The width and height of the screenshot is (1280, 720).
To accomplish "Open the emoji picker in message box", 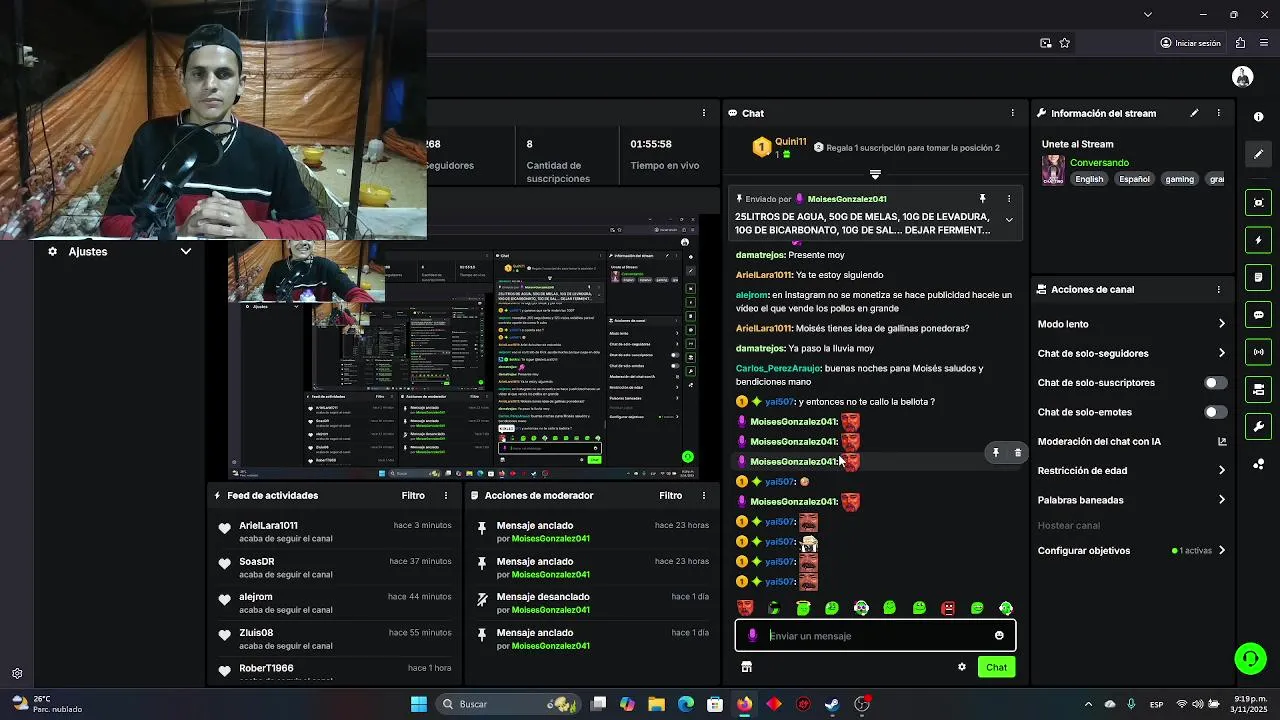I will point(999,636).
